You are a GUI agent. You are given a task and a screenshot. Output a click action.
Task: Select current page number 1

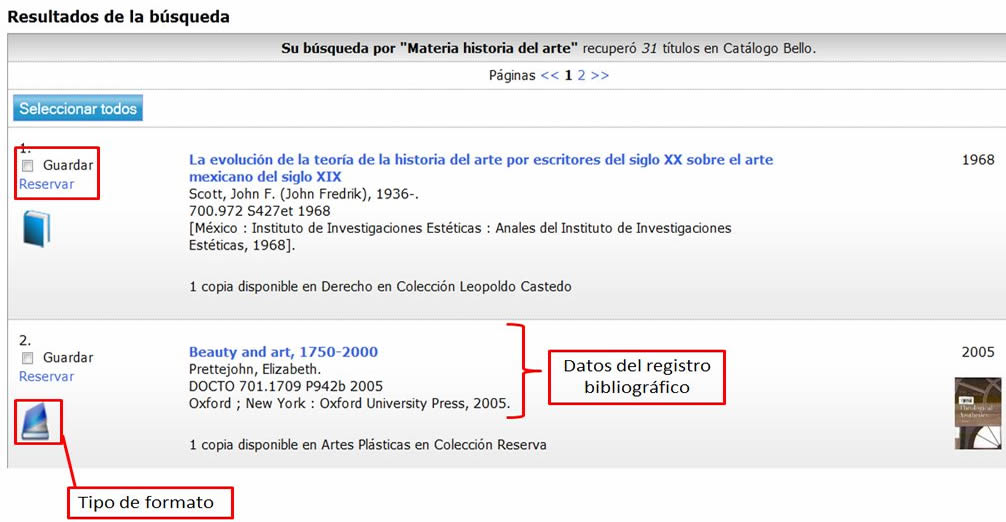569,75
